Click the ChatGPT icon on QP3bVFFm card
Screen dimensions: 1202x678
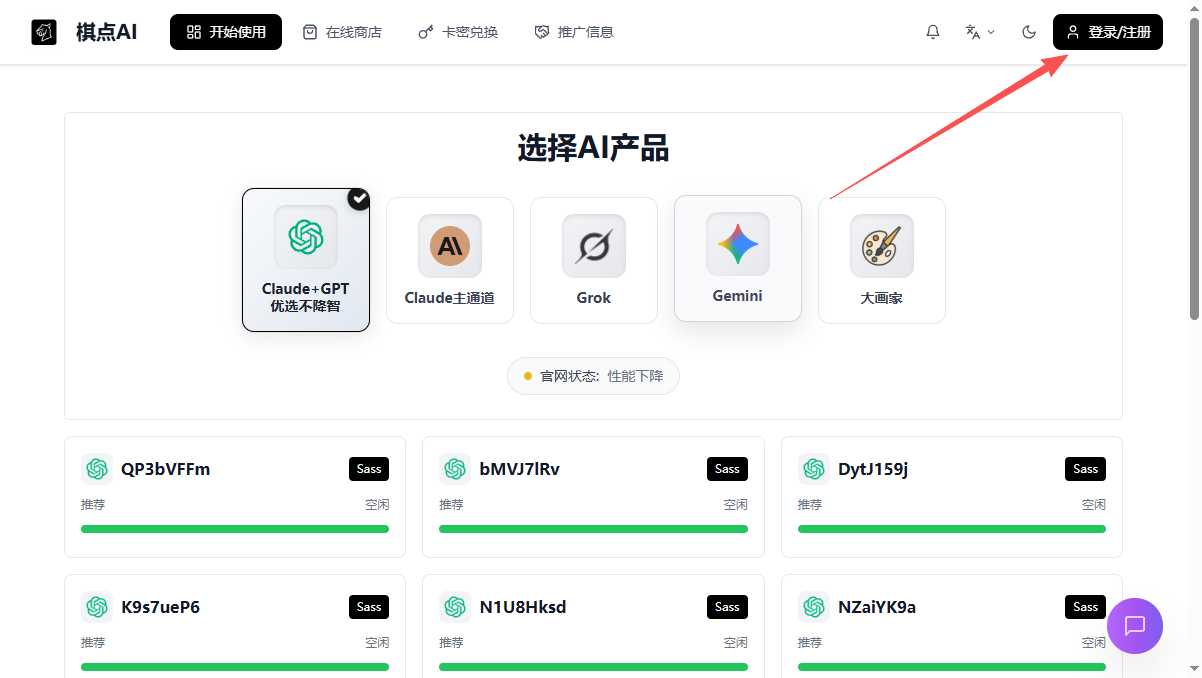[x=96, y=468]
